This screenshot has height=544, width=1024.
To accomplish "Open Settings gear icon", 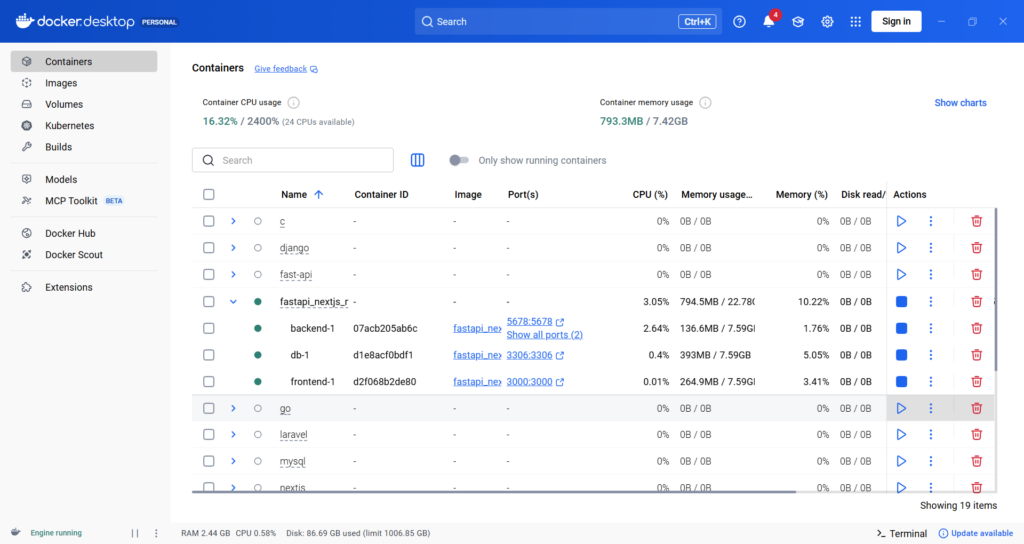I will [827, 22].
